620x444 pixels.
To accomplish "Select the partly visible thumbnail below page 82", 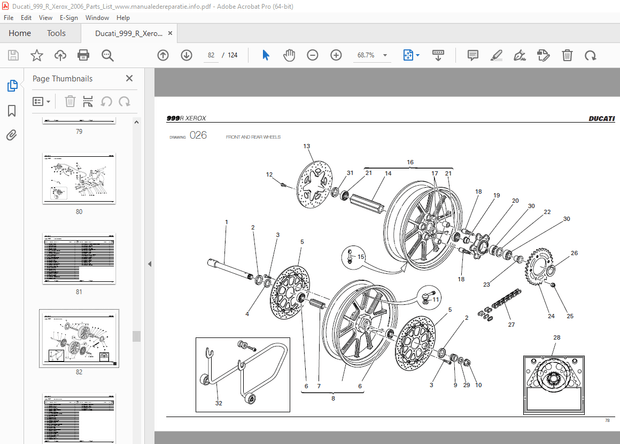I will pos(79,419).
